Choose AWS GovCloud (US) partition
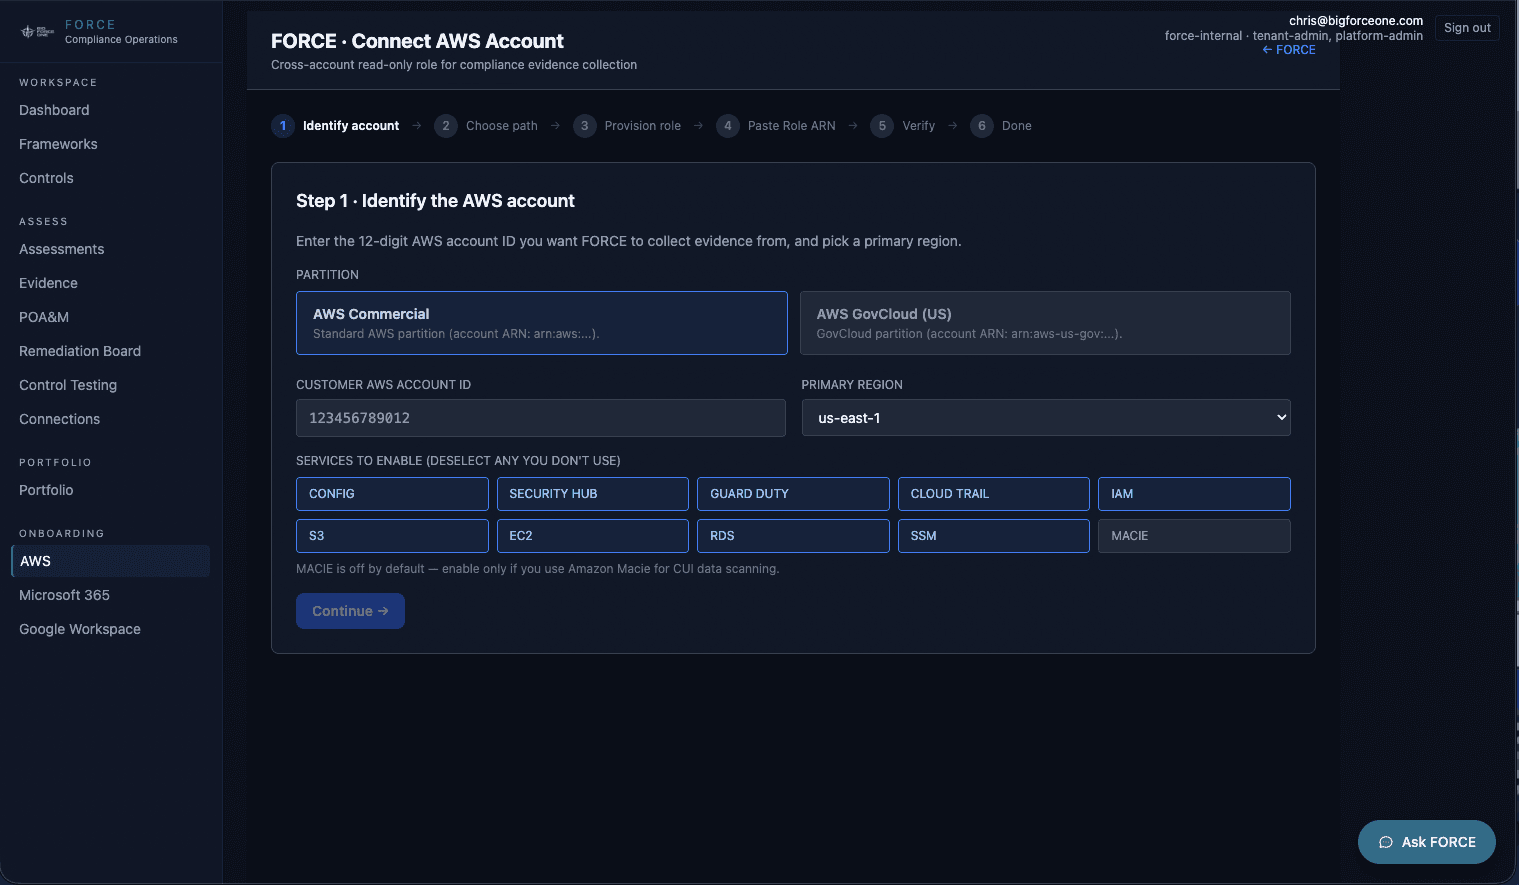This screenshot has width=1519, height=885. coord(1045,323)
